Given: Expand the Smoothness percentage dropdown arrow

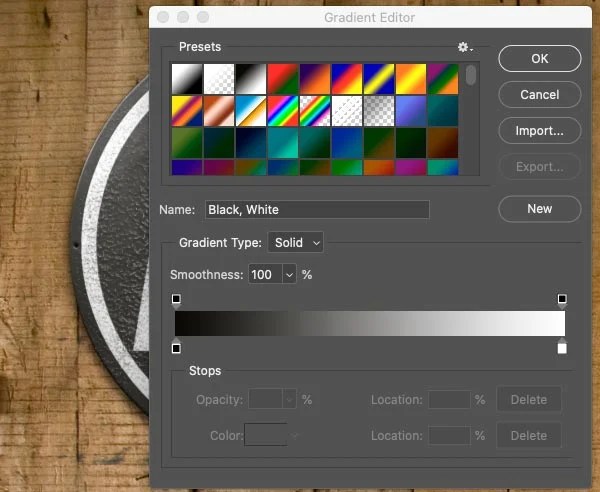Looking at the screenshot, I should click(x=289, y=274).
